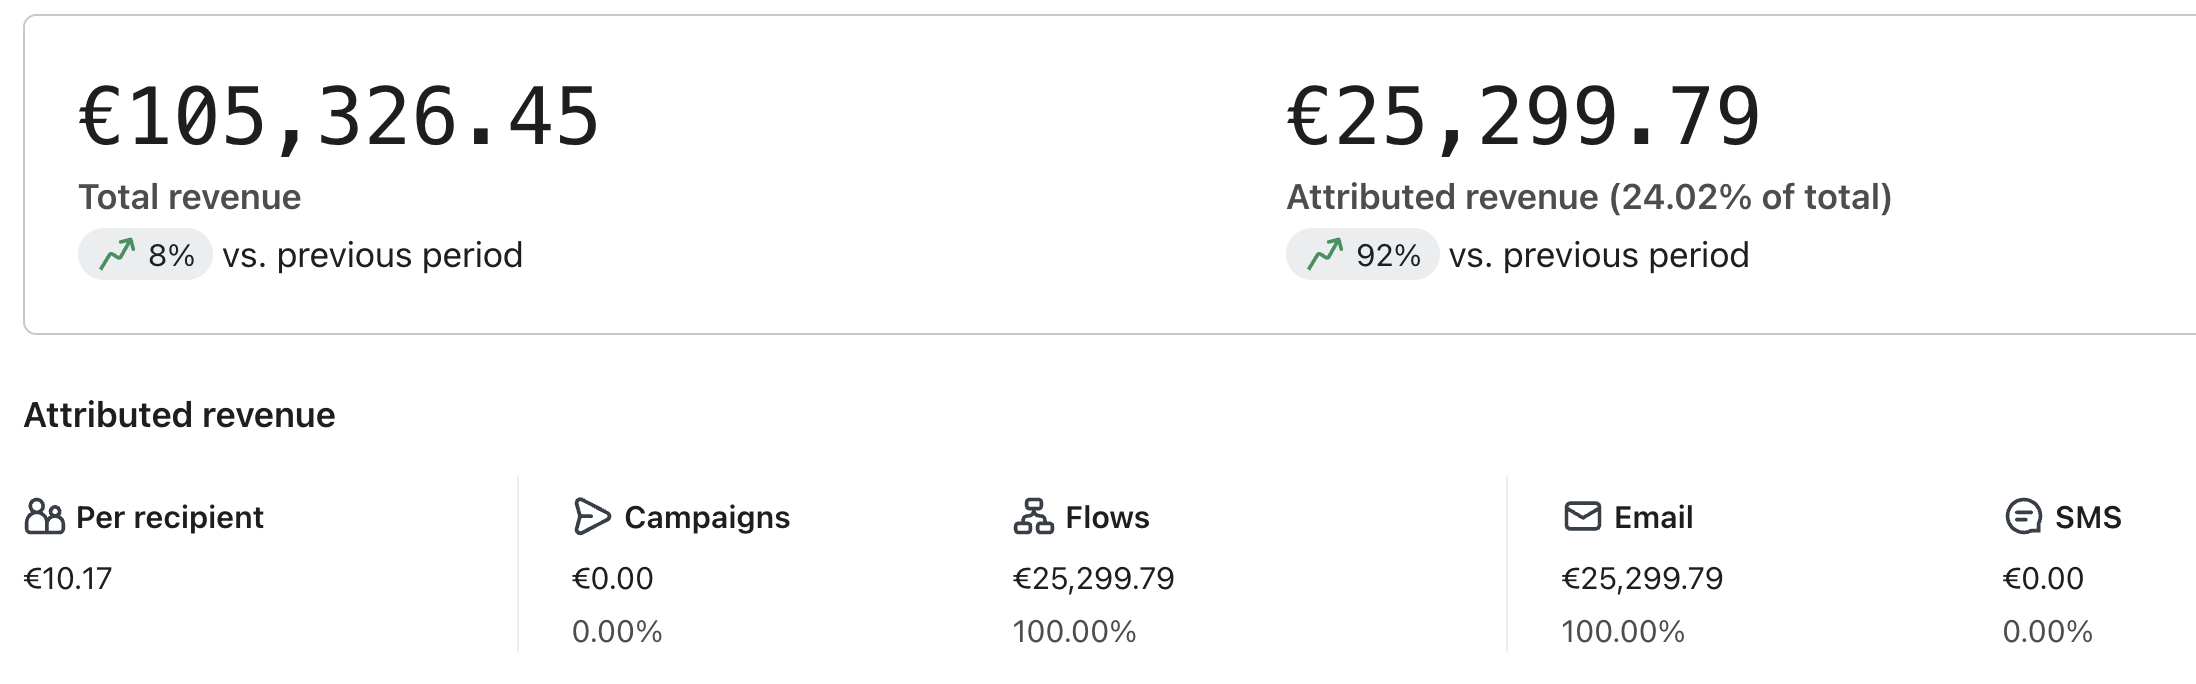Click the Flows hierarchy icon
2196x684 pixels.
tap(1033, 517)
